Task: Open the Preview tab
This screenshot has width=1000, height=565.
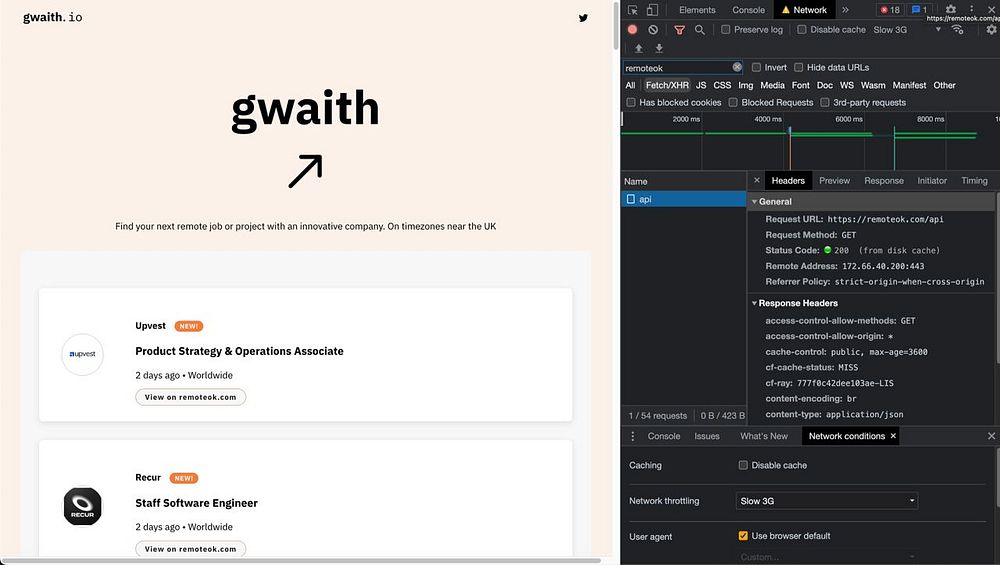Action: coord(834,180)
